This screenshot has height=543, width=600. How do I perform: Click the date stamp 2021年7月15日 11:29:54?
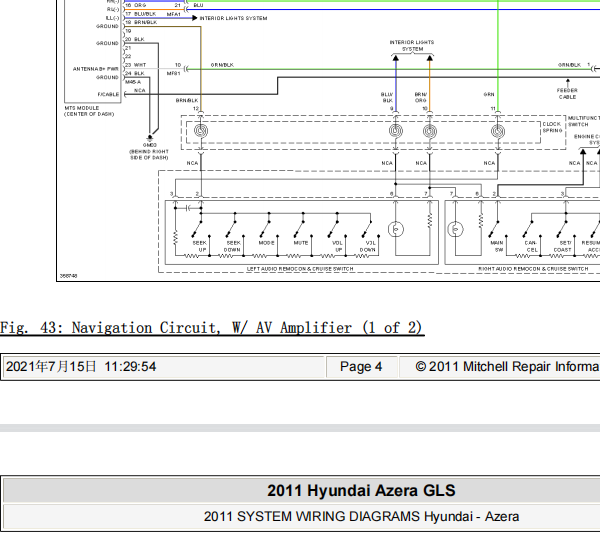[x=81, y=367]
